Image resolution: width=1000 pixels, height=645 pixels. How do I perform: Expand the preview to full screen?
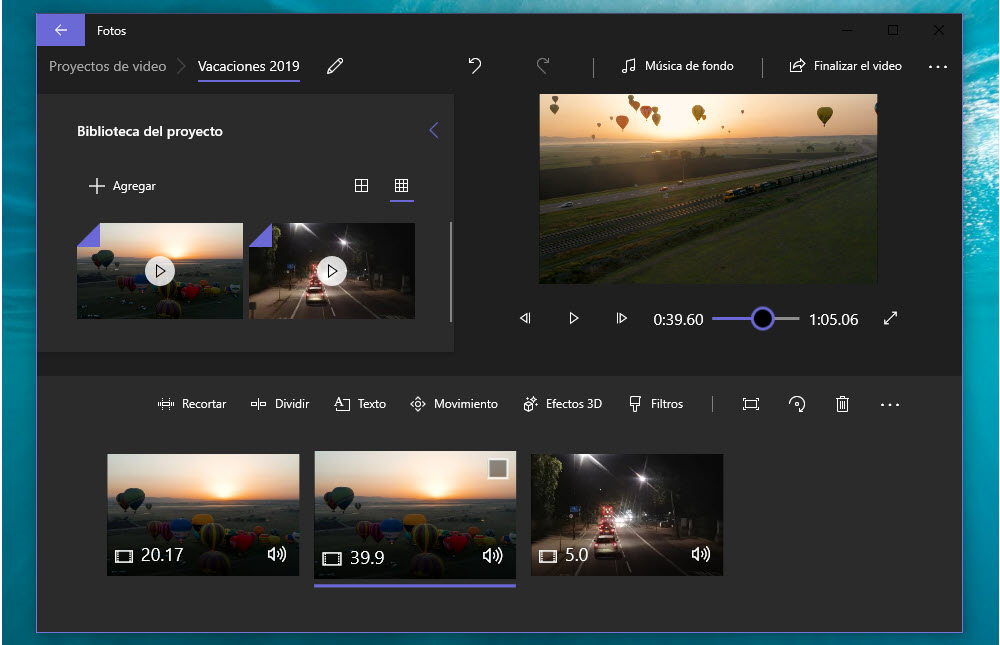(890, 319)
